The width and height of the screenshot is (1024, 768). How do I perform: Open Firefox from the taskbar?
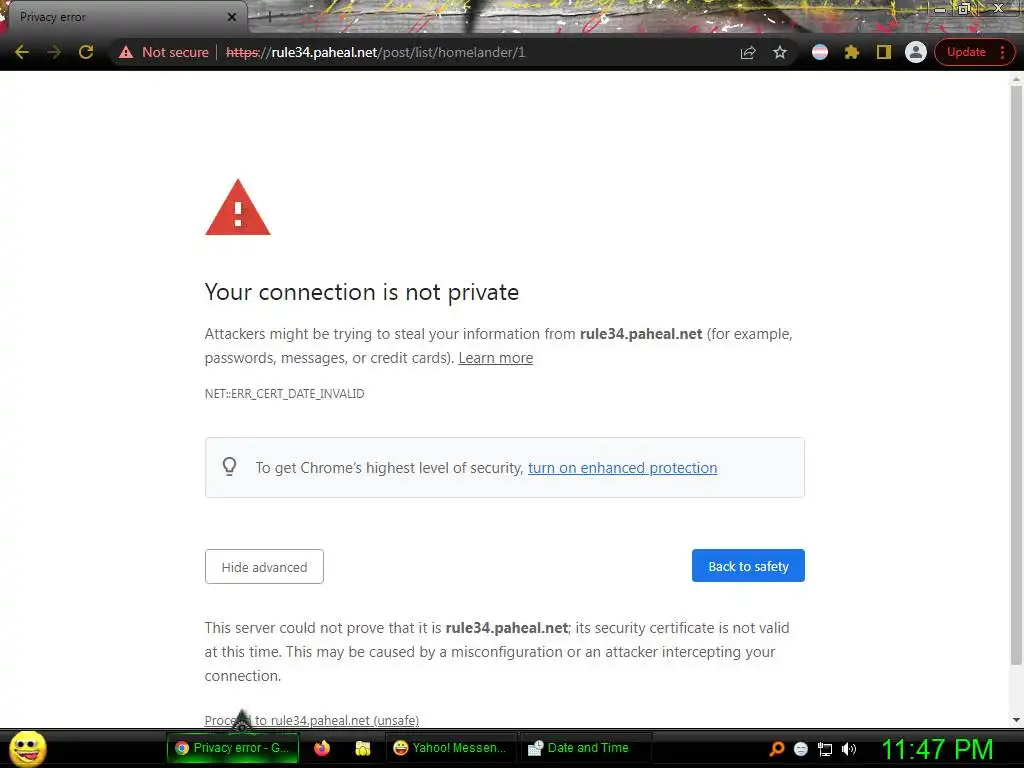(322, 748)
